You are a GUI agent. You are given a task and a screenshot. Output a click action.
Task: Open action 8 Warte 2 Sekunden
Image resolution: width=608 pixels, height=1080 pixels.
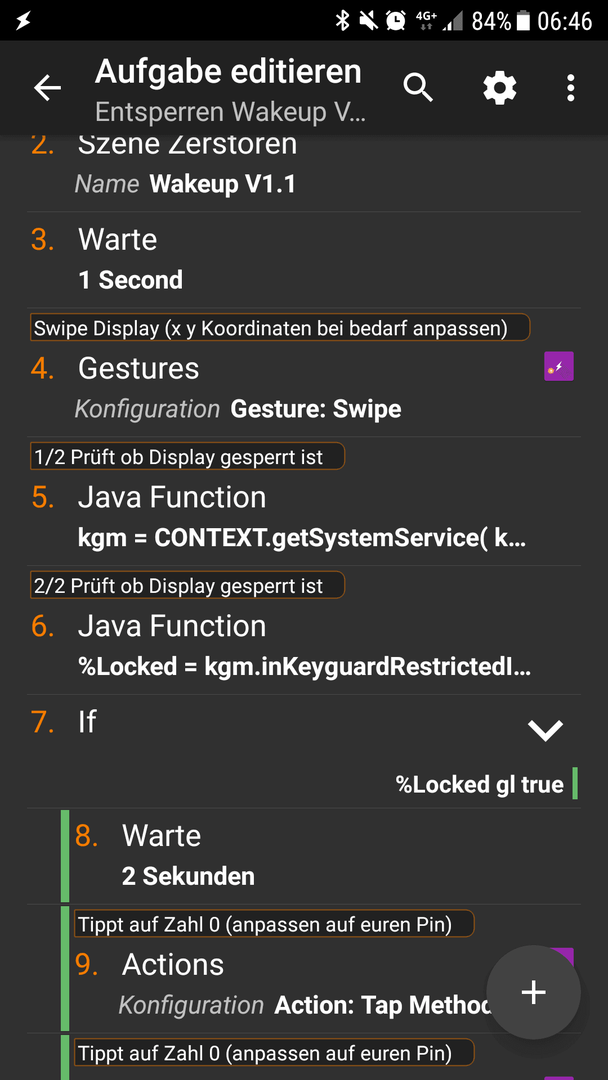[321, 856]
